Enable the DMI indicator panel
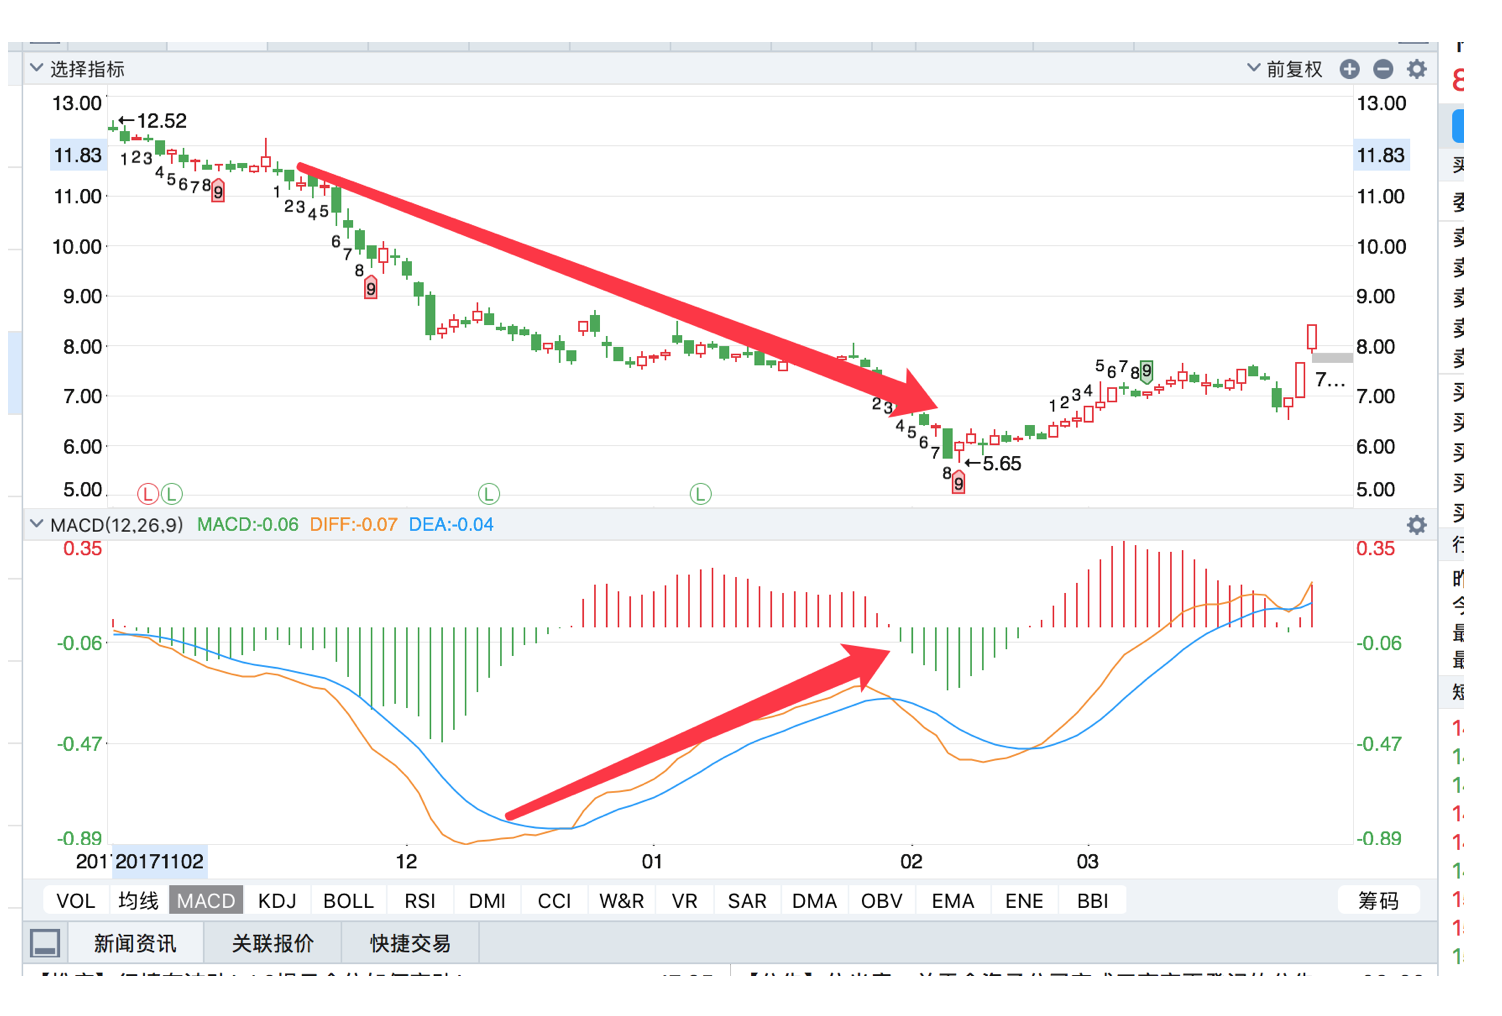This screenshot has height=1016, width=1502. tap(487, 900)
